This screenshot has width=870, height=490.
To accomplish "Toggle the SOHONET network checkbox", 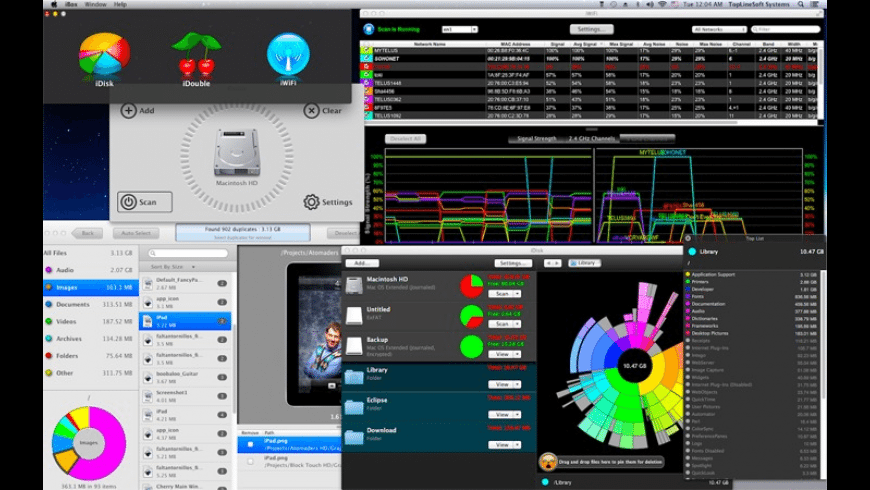I will coord(367,58).
